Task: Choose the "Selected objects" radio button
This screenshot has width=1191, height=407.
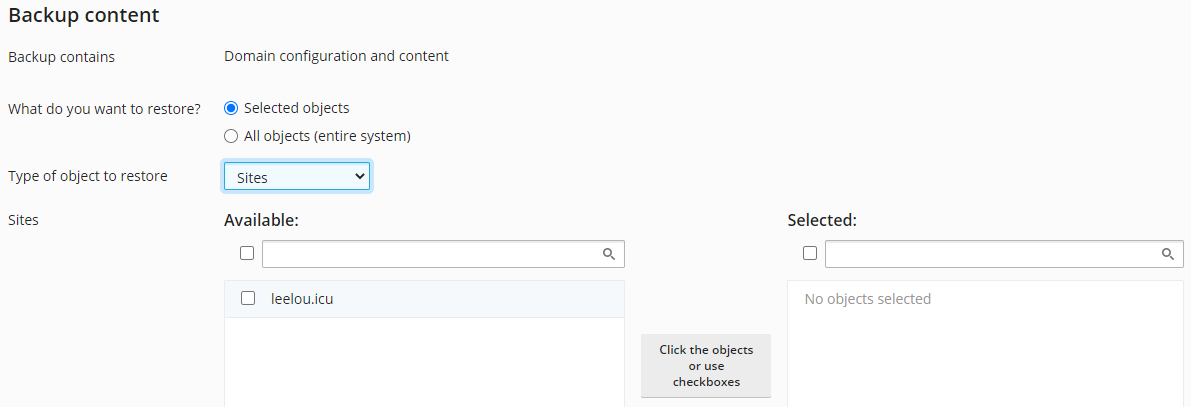Action: click(231, 108)
